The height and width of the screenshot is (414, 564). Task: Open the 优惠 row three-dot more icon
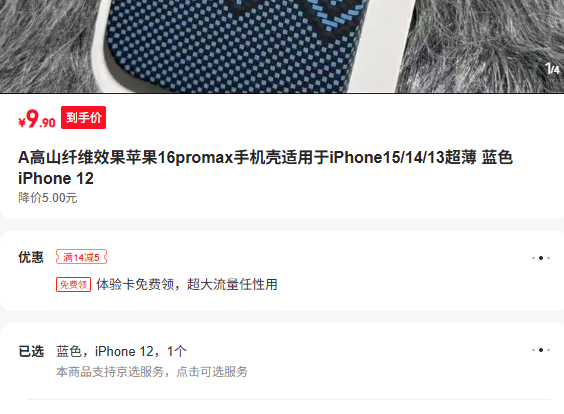coord(541,258)
